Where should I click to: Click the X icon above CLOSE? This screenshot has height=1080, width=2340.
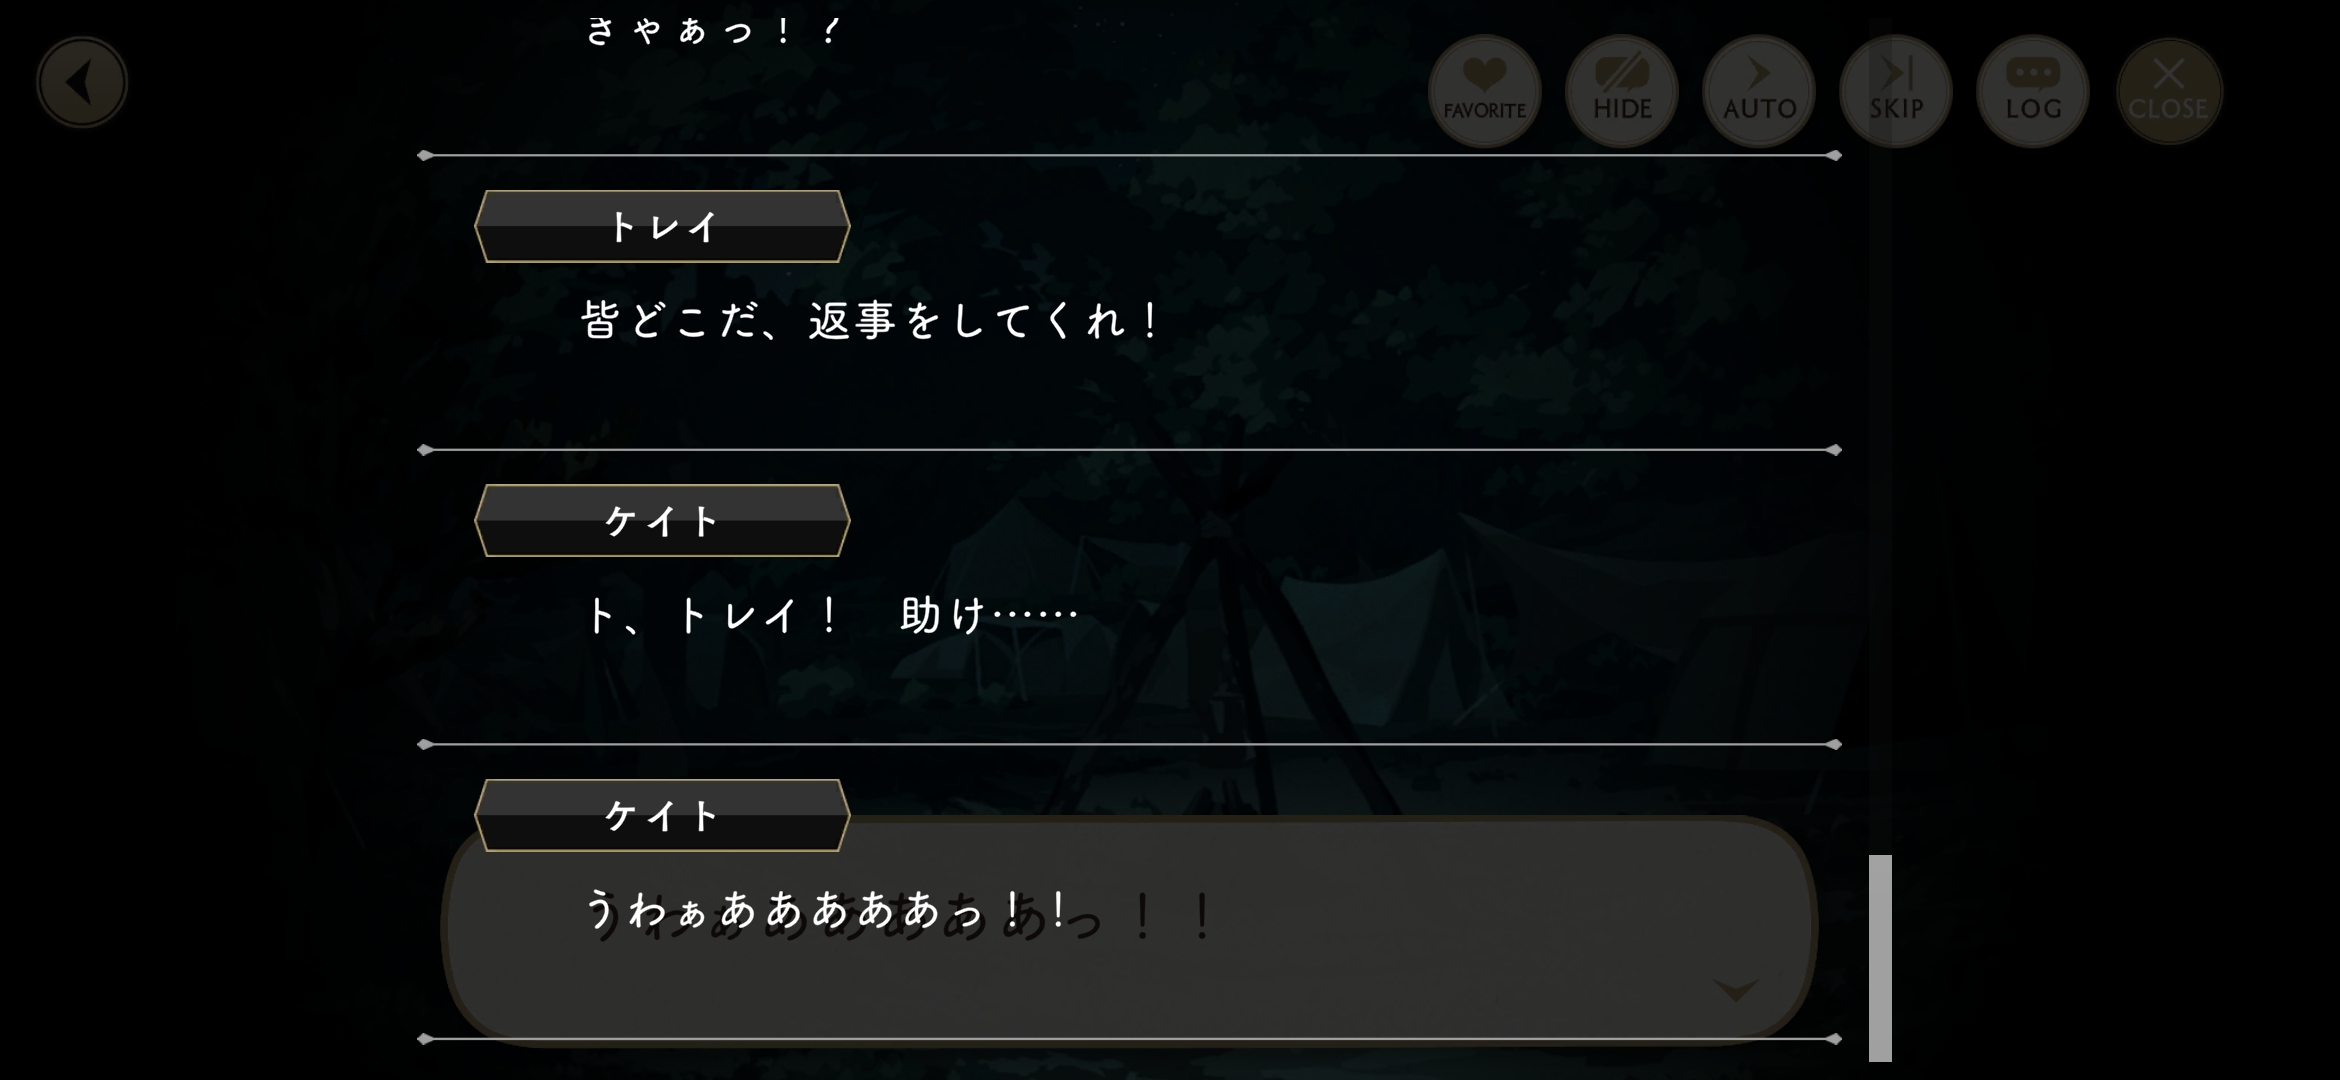[x=2169, y=73]
